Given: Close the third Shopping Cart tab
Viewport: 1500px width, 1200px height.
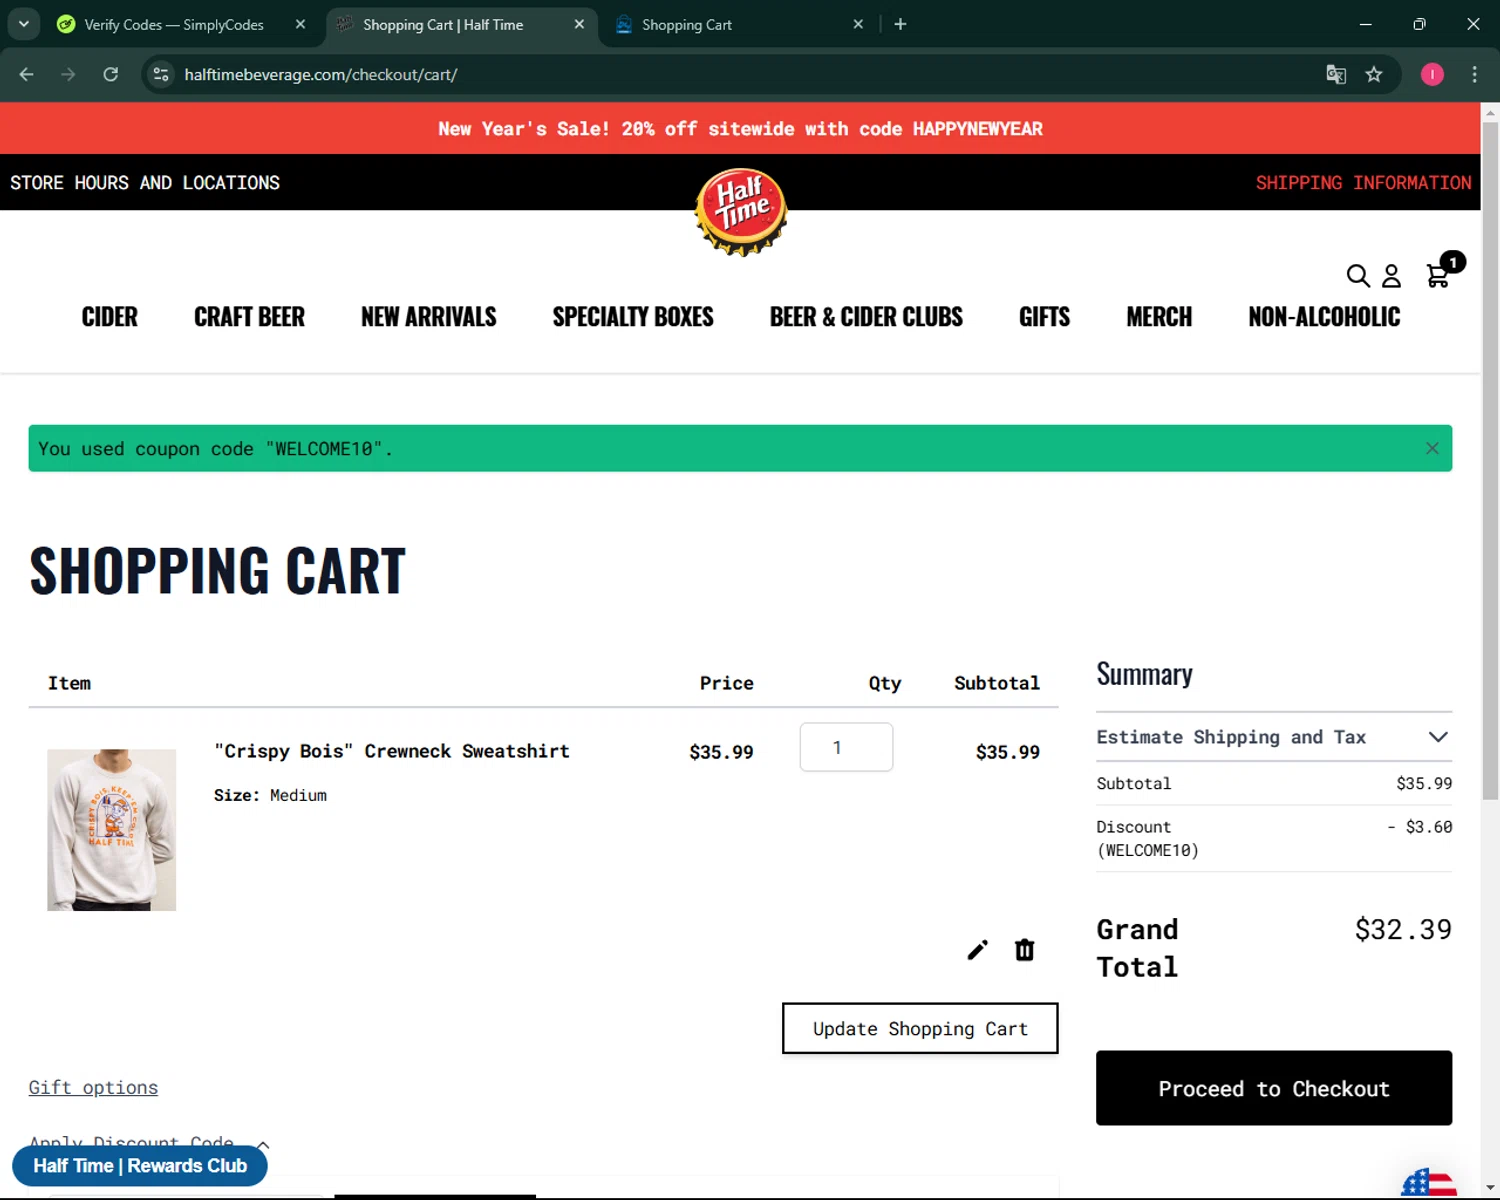Looking at the screenshot, I should (x=858, y=24).
